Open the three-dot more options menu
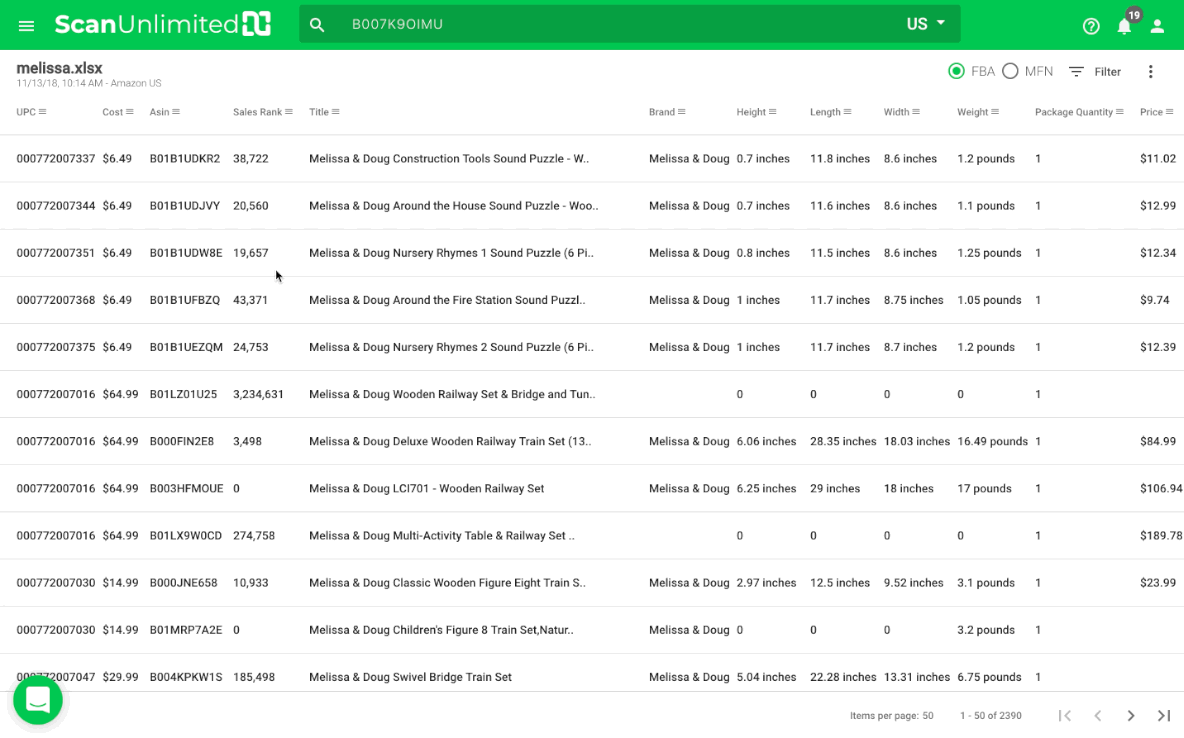 tap(1150, 72)
